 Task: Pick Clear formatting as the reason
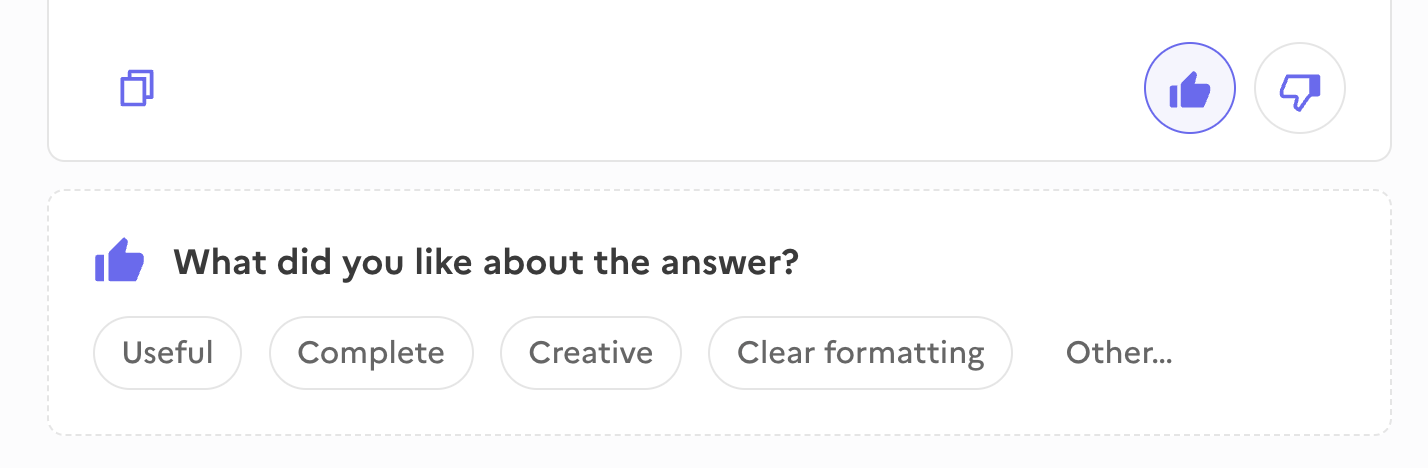[x=860, y=353]
